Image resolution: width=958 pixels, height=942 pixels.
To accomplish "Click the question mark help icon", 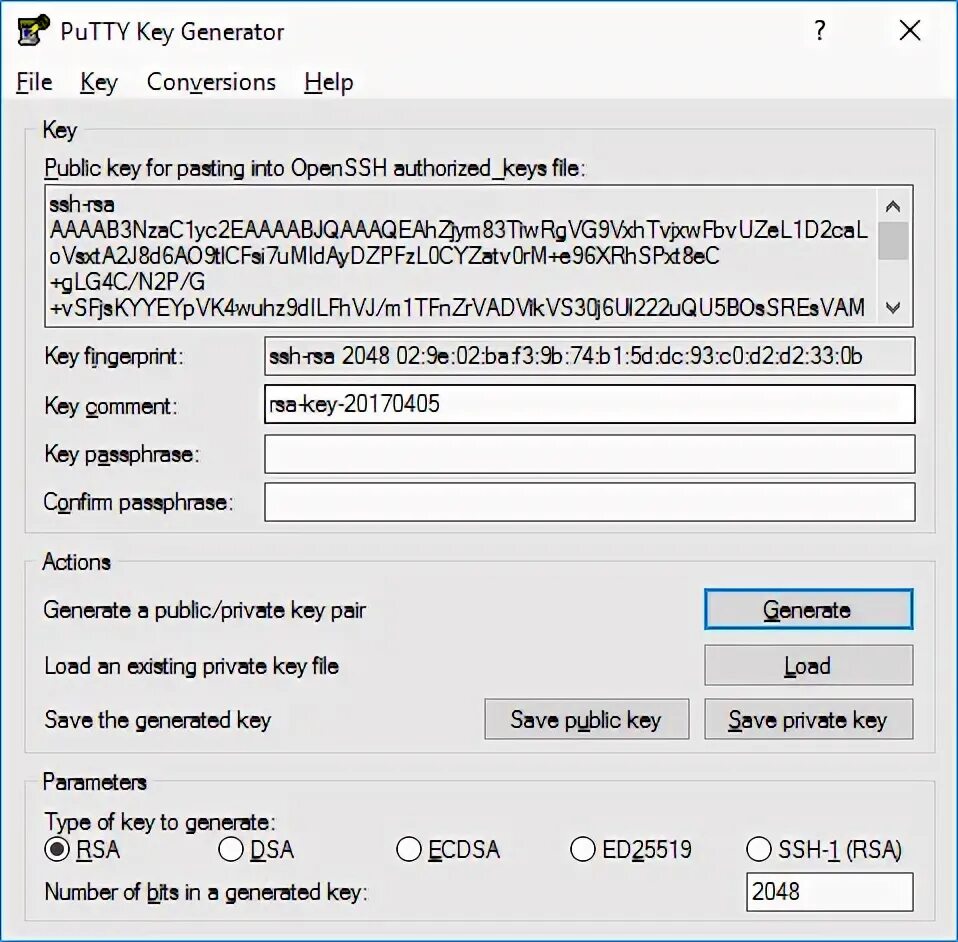I will [x=820, y=30].
